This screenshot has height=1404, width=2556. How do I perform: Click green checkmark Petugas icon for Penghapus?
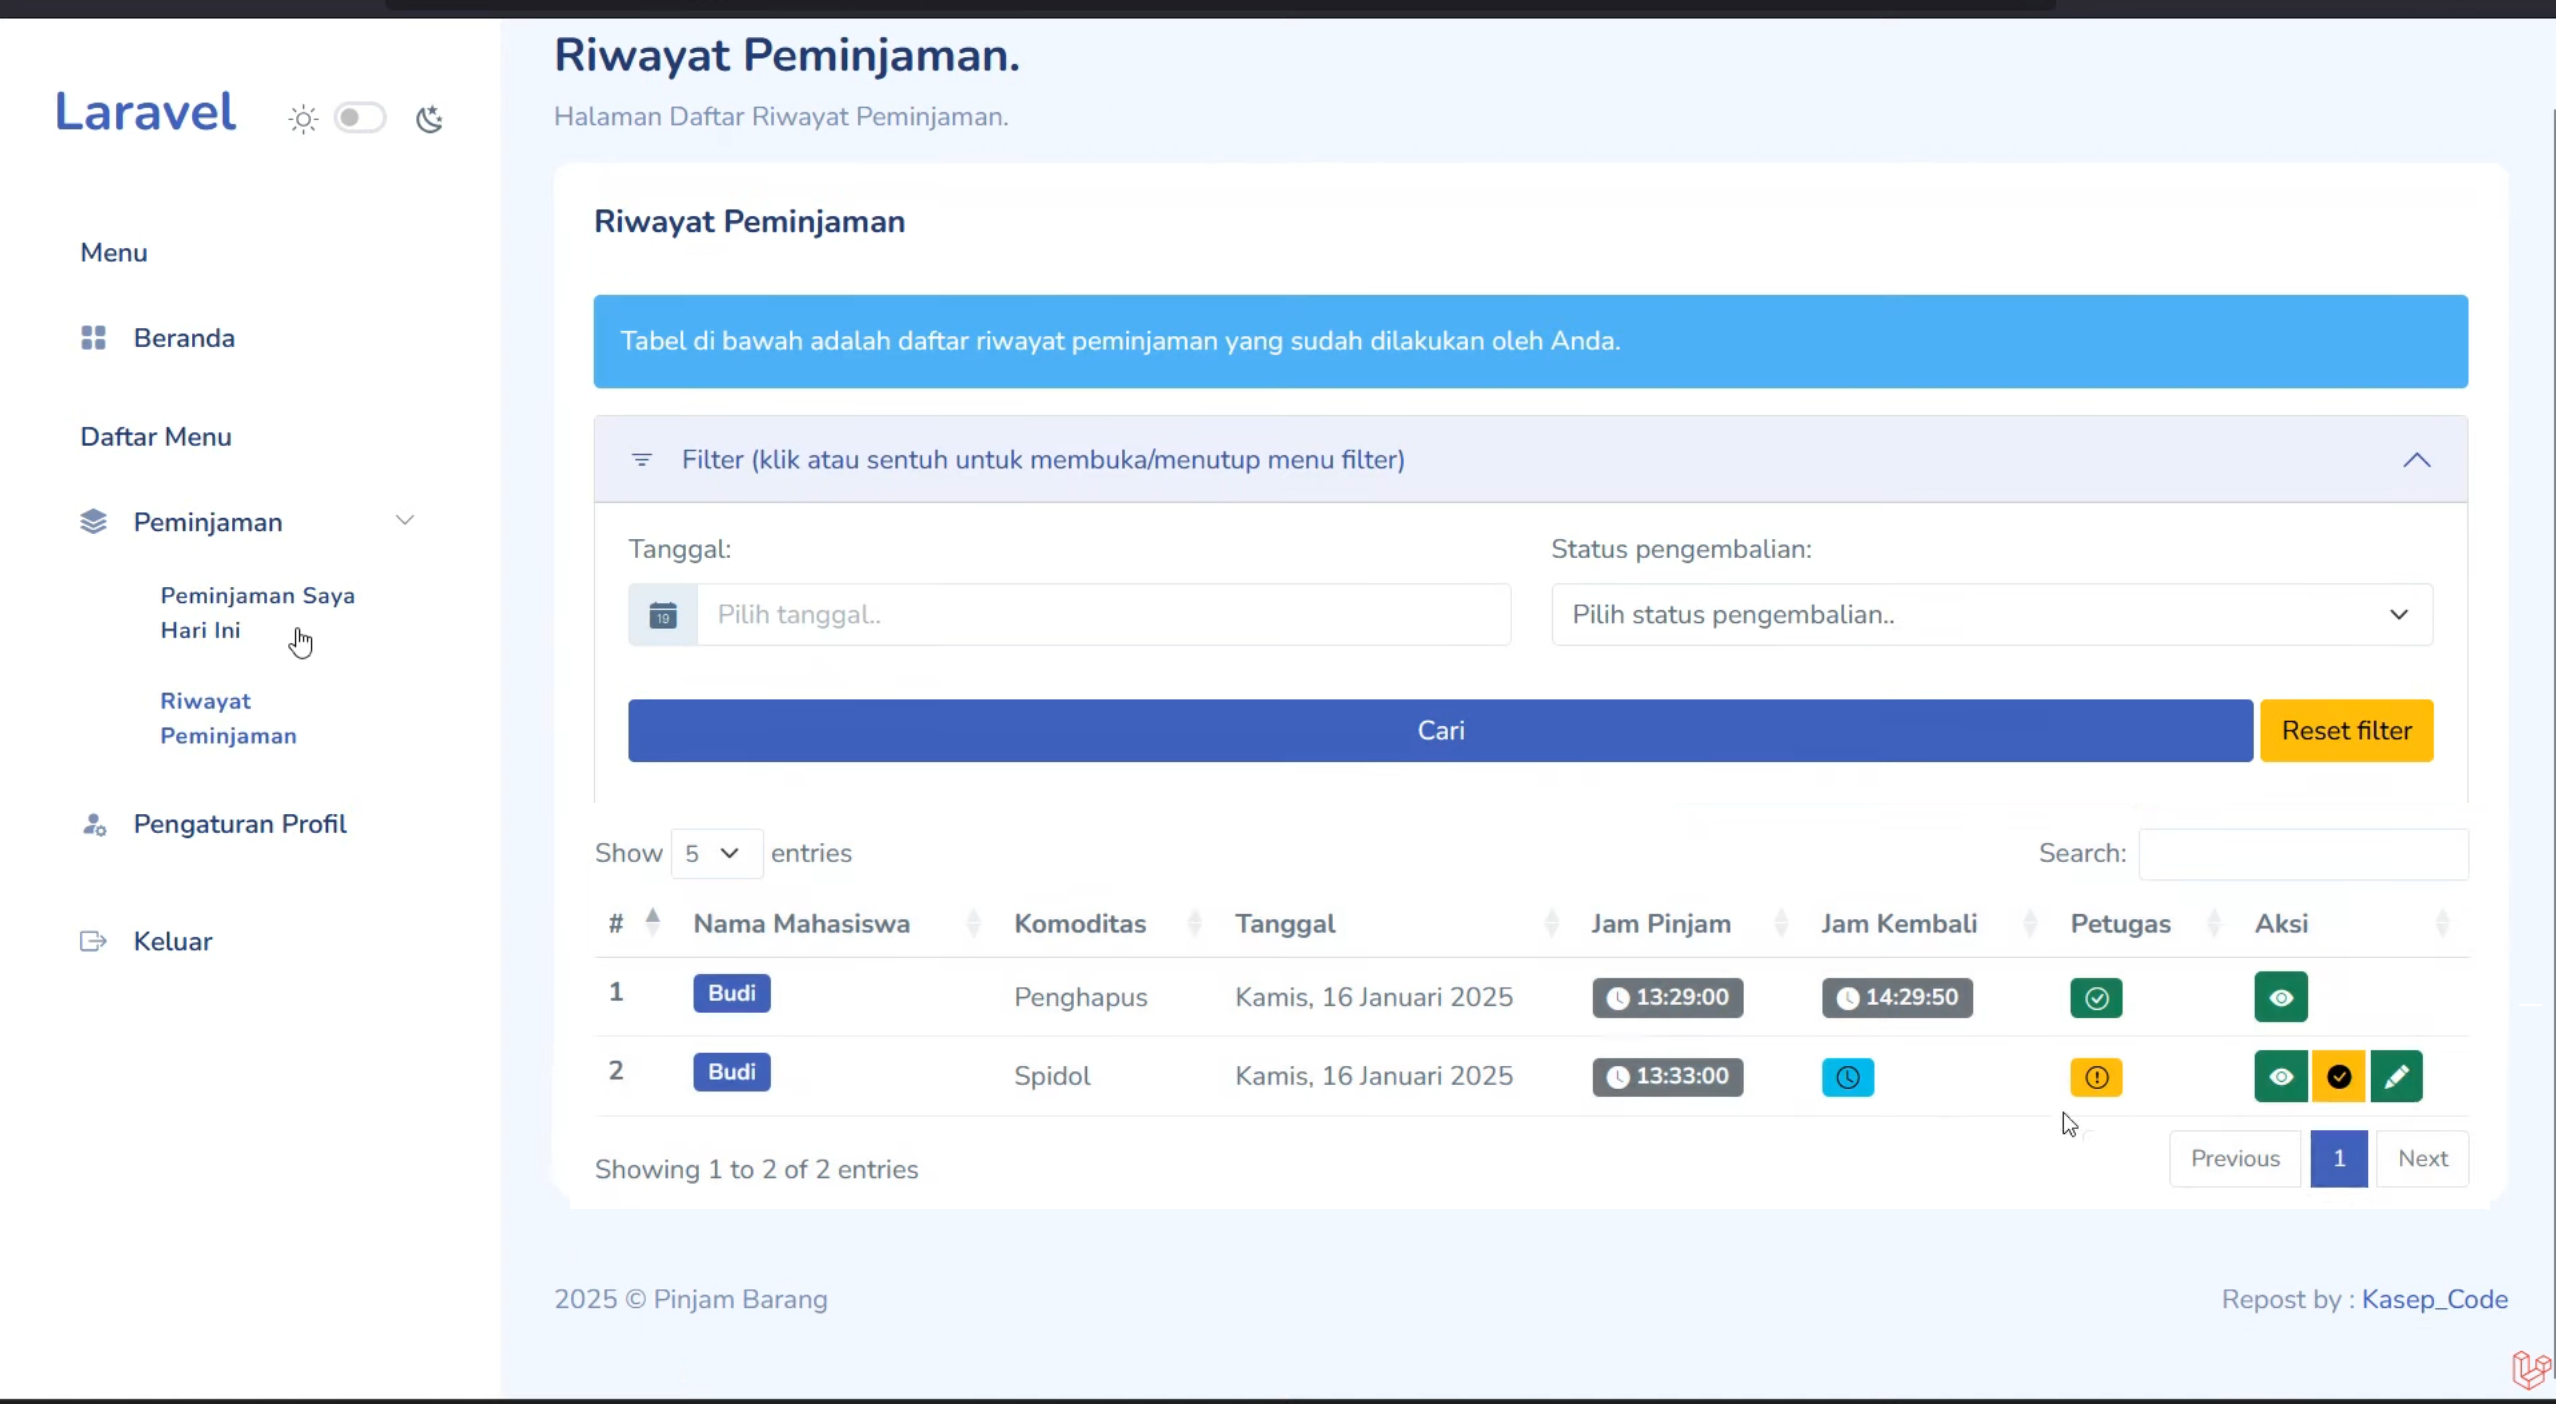click(x=2097, y=998)
